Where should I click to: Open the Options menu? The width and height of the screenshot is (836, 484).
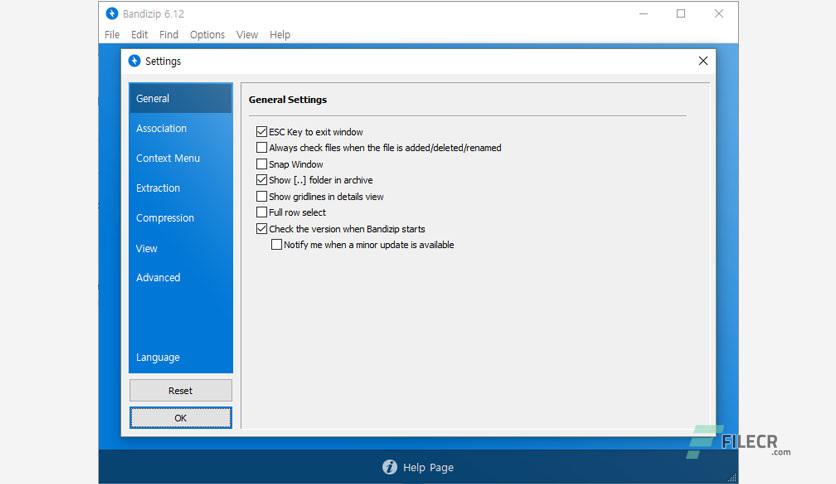point(207,35)
